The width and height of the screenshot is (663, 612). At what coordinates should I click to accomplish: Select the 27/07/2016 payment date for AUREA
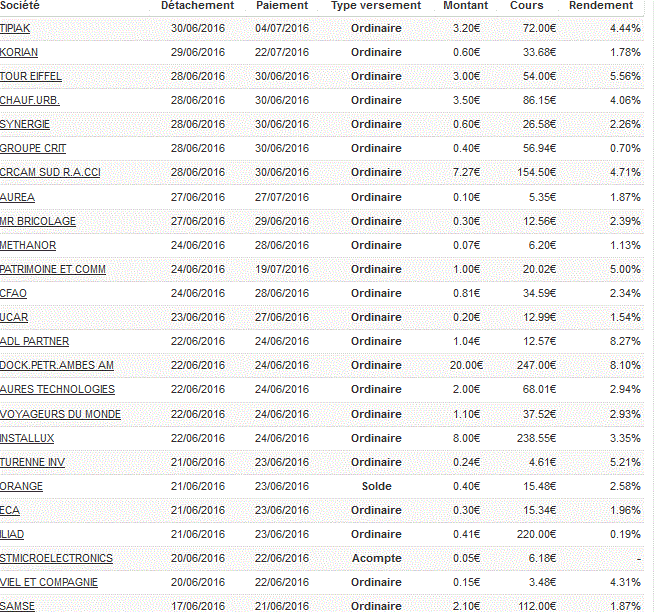(x=282, y=198)
